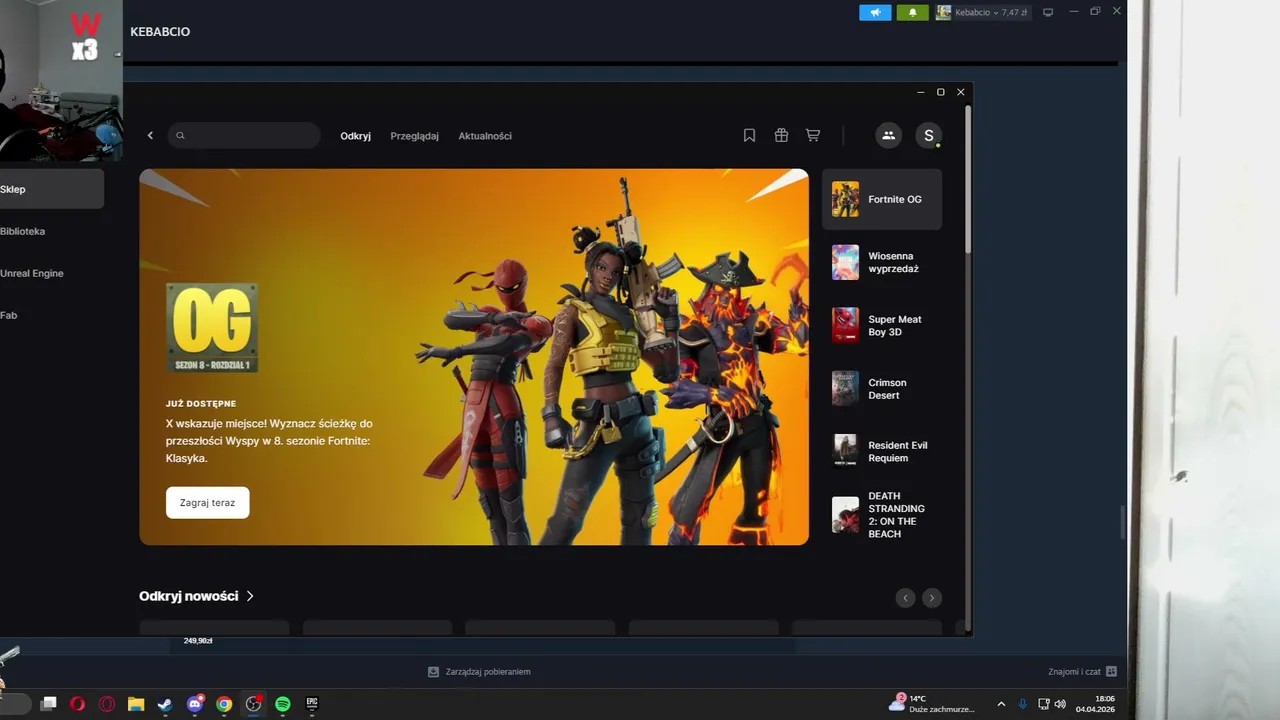Click the back arrow in Epic launcher

point(150,135)
